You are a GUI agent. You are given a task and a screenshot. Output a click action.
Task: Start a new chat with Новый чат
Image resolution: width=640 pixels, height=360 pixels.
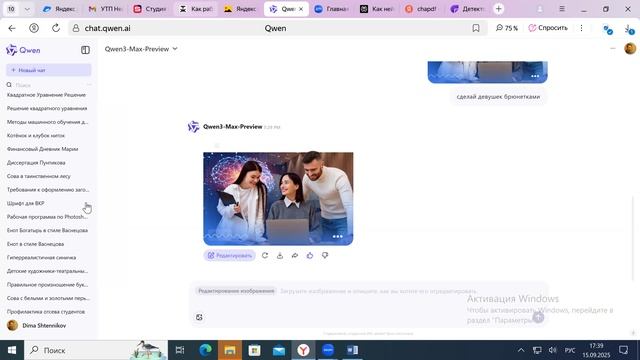(48, 70)
